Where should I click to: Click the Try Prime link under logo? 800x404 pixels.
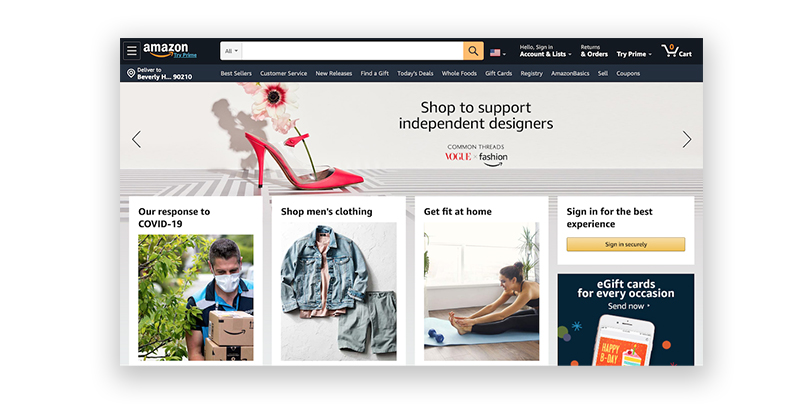(x=185, y=55)
